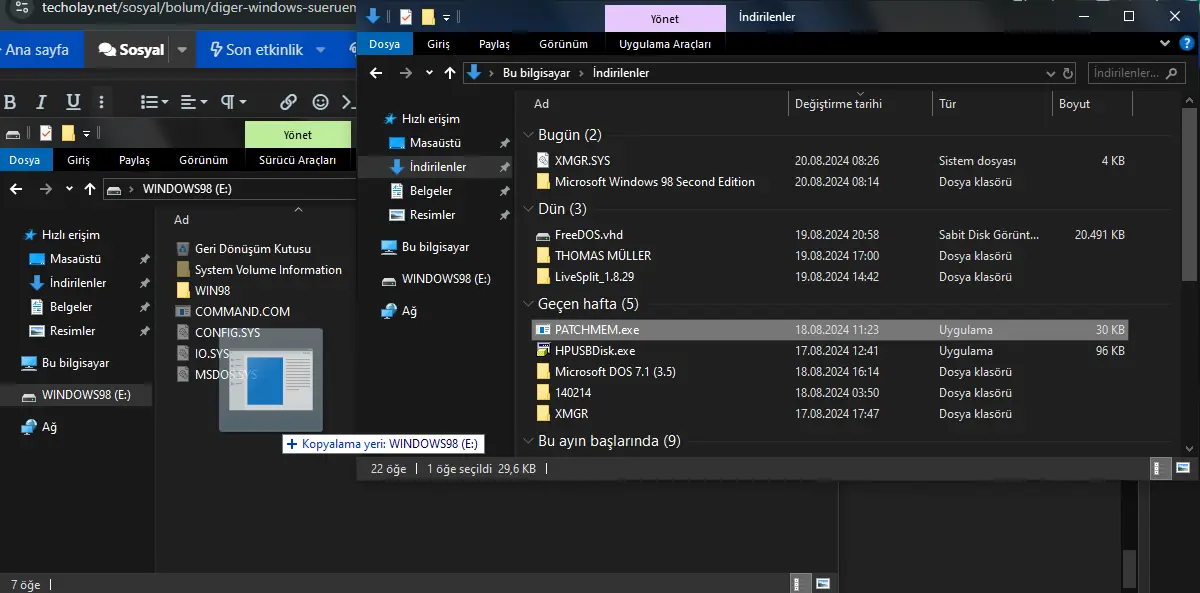Open more formatting options (three dots) in editor

[x=101, y=101]
